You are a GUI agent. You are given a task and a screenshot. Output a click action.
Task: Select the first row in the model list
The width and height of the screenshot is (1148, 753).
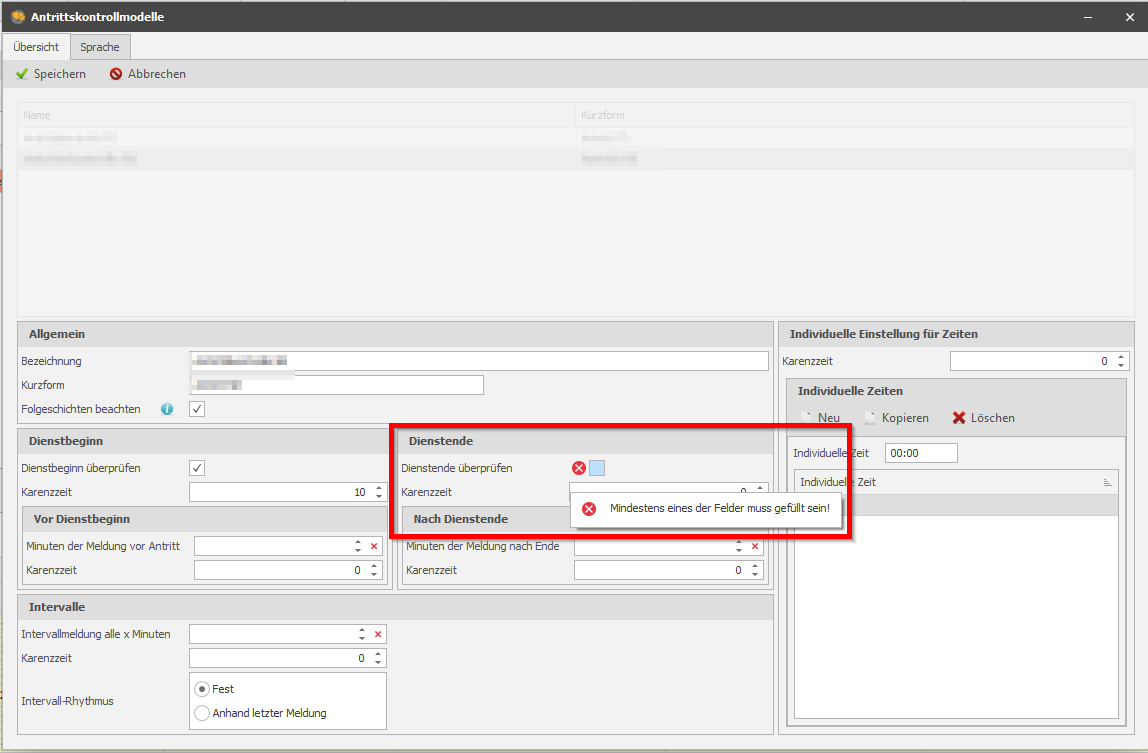point(575,138)
